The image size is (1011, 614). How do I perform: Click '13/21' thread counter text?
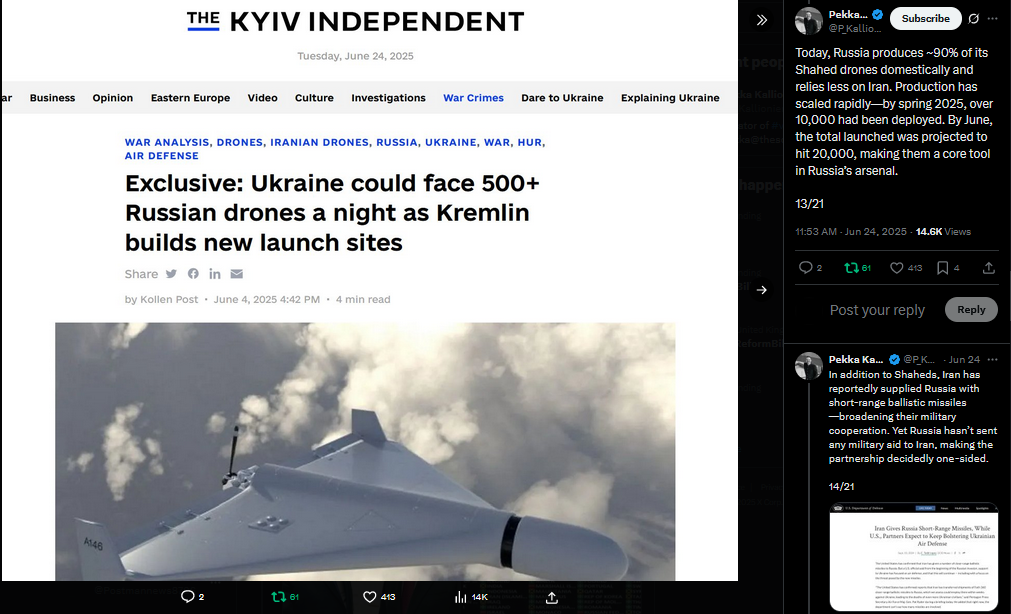click(x=809, y=204)
